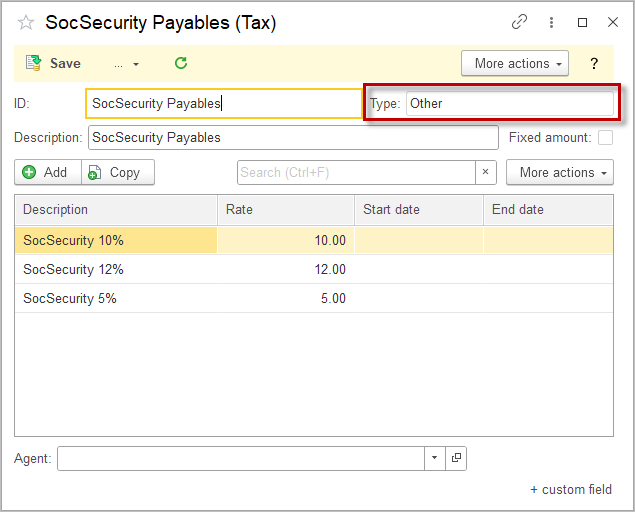Click the Copy button
Screen dimensions: 635x512
pyautogui.click(x=118, y=172)
